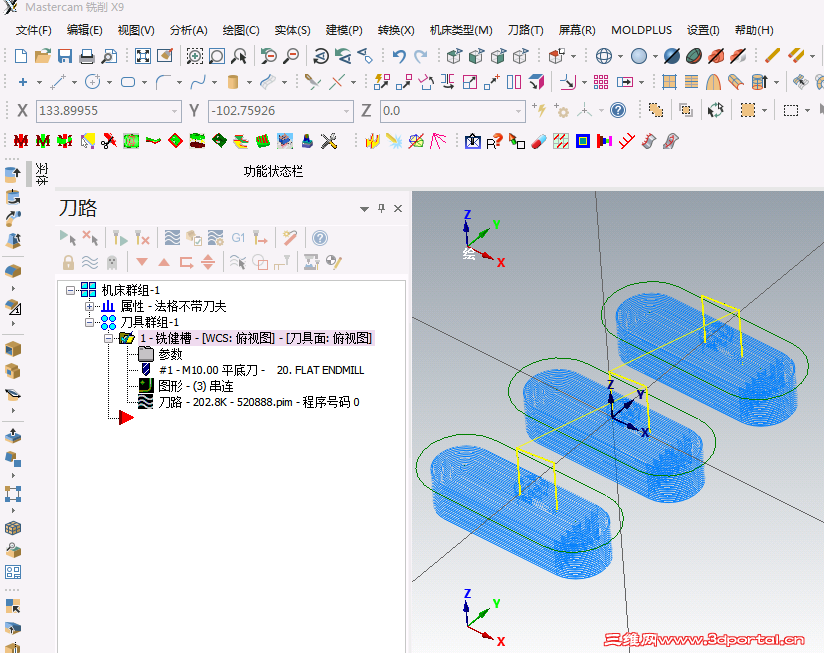This screenshot has height=653, width=824.
Task: Move insert arrow up with red triangle
Action: [x=164, y=262]
